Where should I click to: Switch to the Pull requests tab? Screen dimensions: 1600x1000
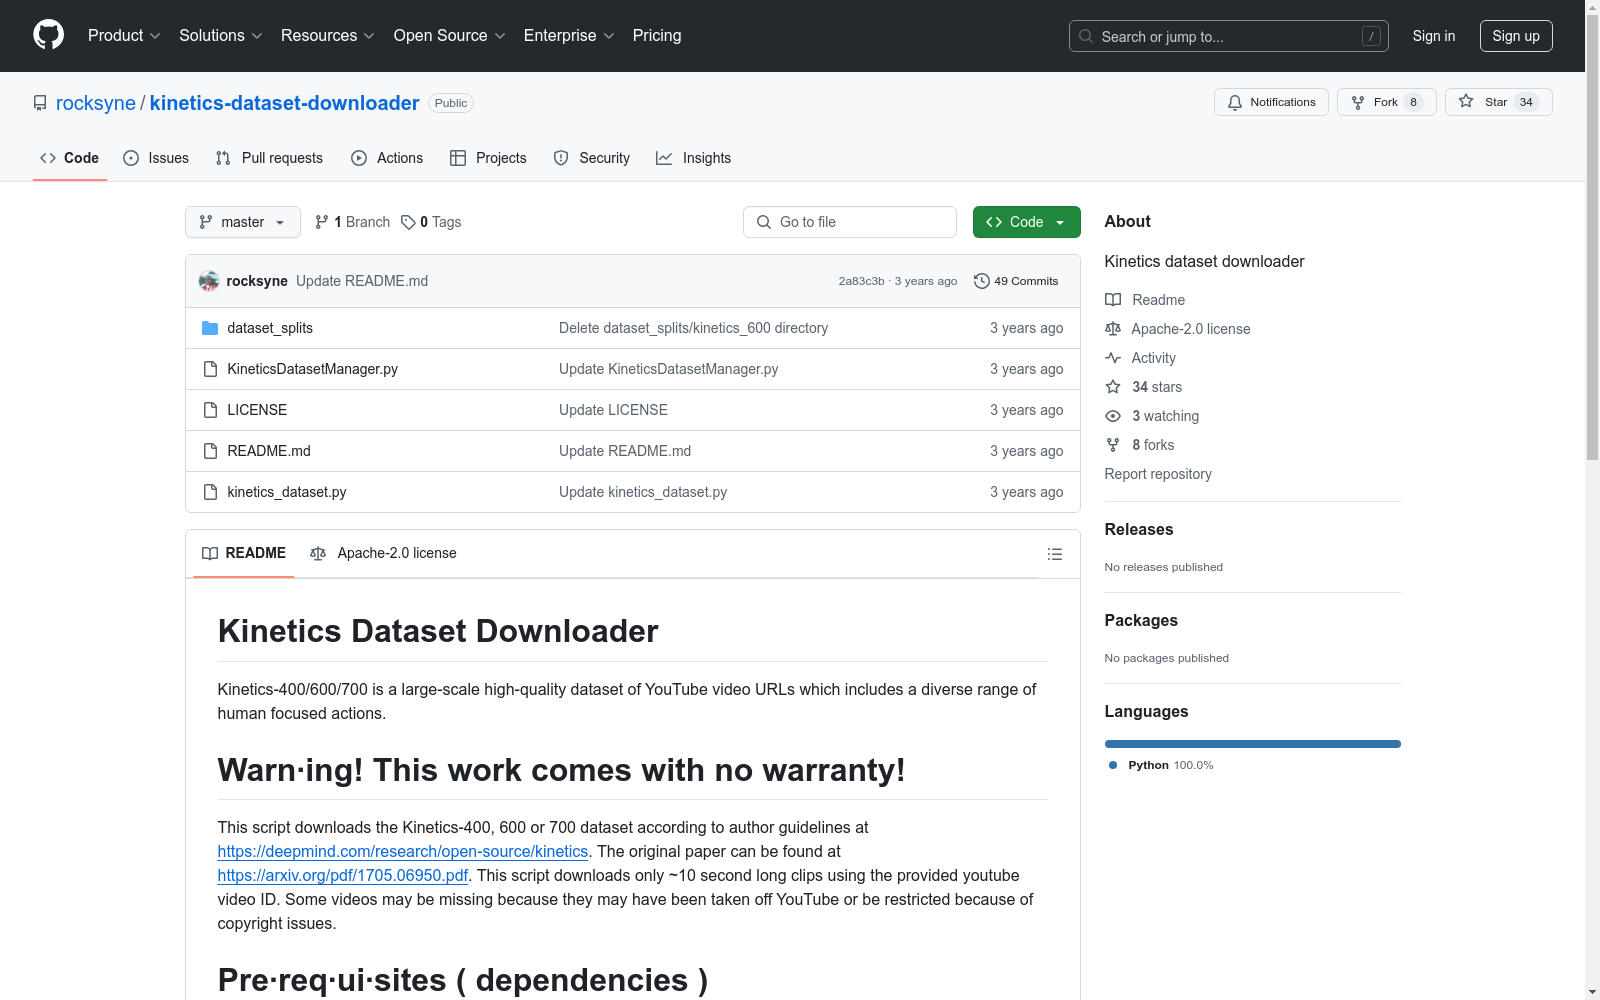pos(270,158)
